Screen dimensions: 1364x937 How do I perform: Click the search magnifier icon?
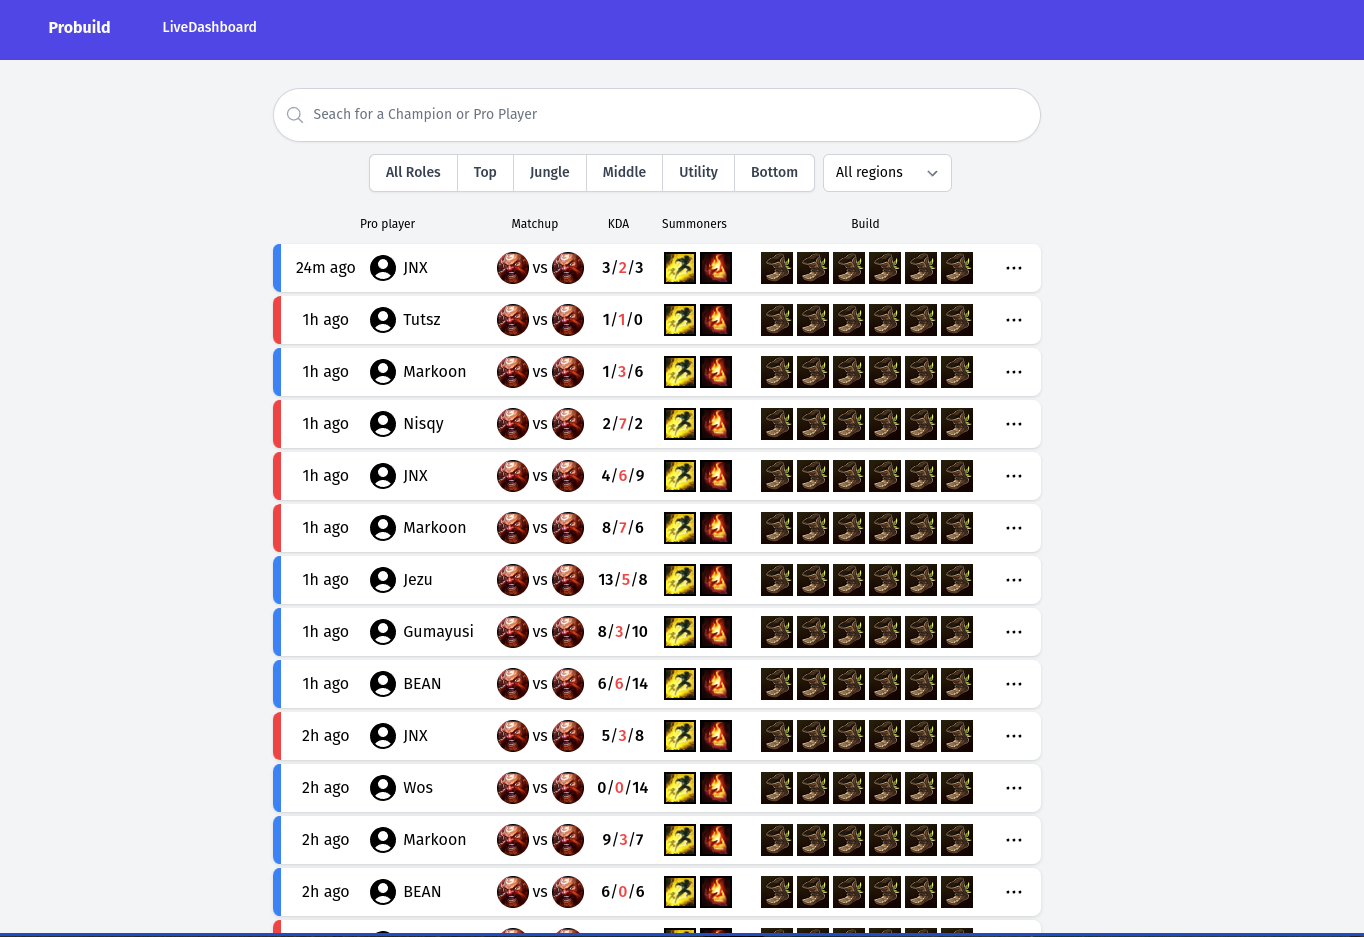point(295,115)
